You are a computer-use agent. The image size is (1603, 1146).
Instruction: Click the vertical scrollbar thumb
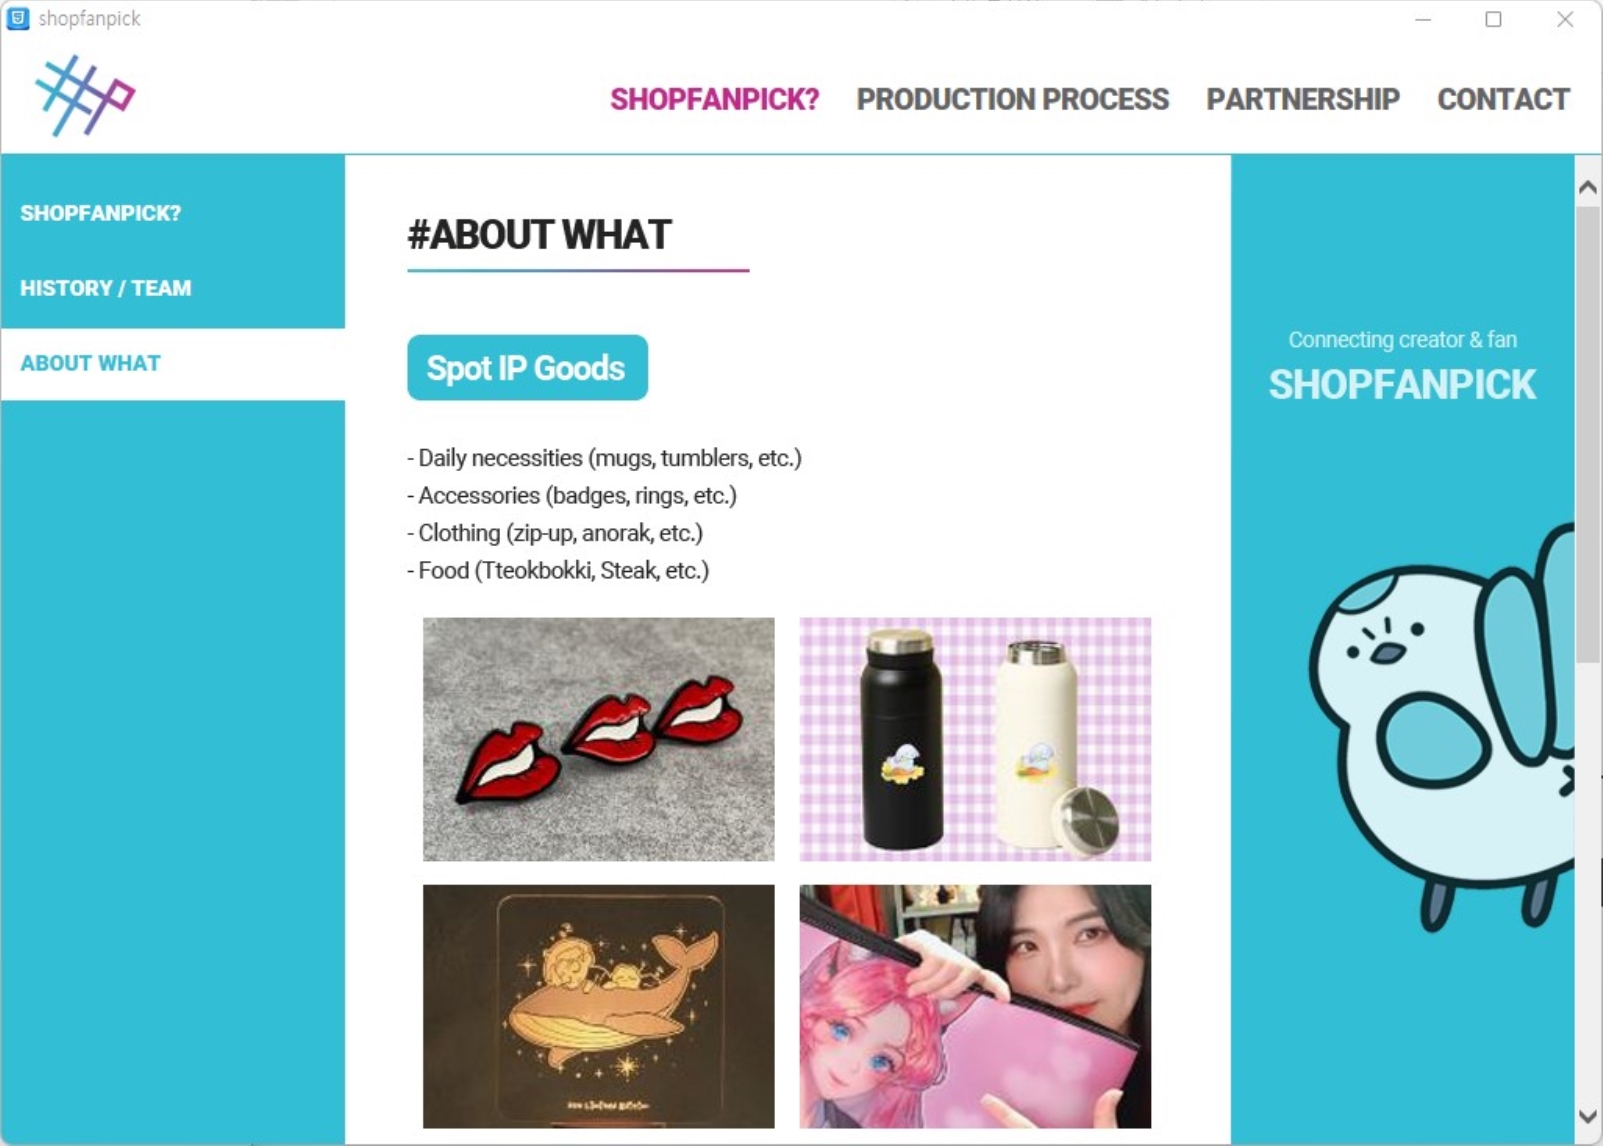1587,434
